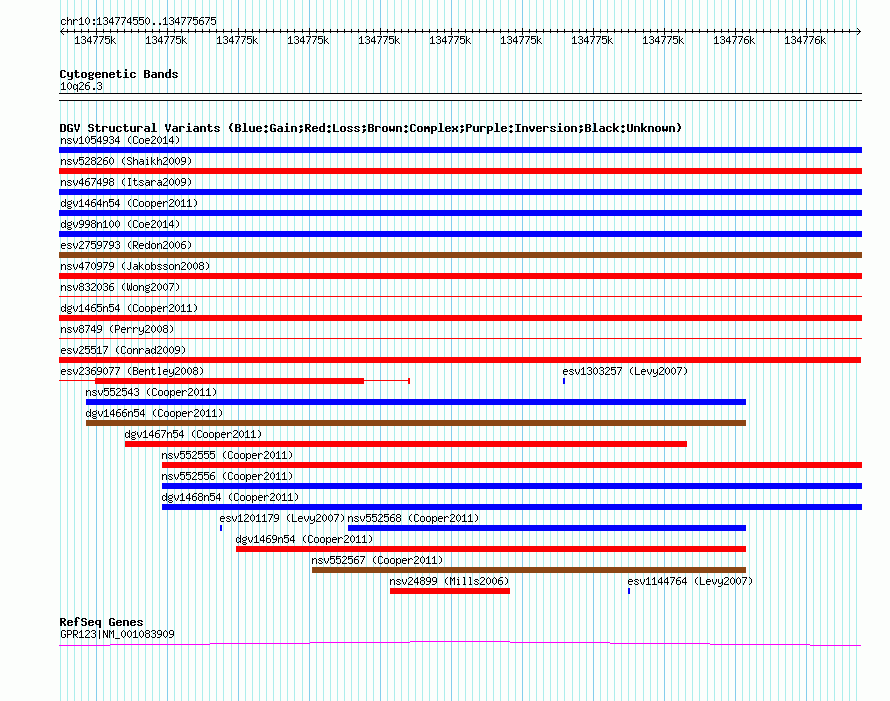Select esv1144764 (Levy2007) label

pos(690,581)
